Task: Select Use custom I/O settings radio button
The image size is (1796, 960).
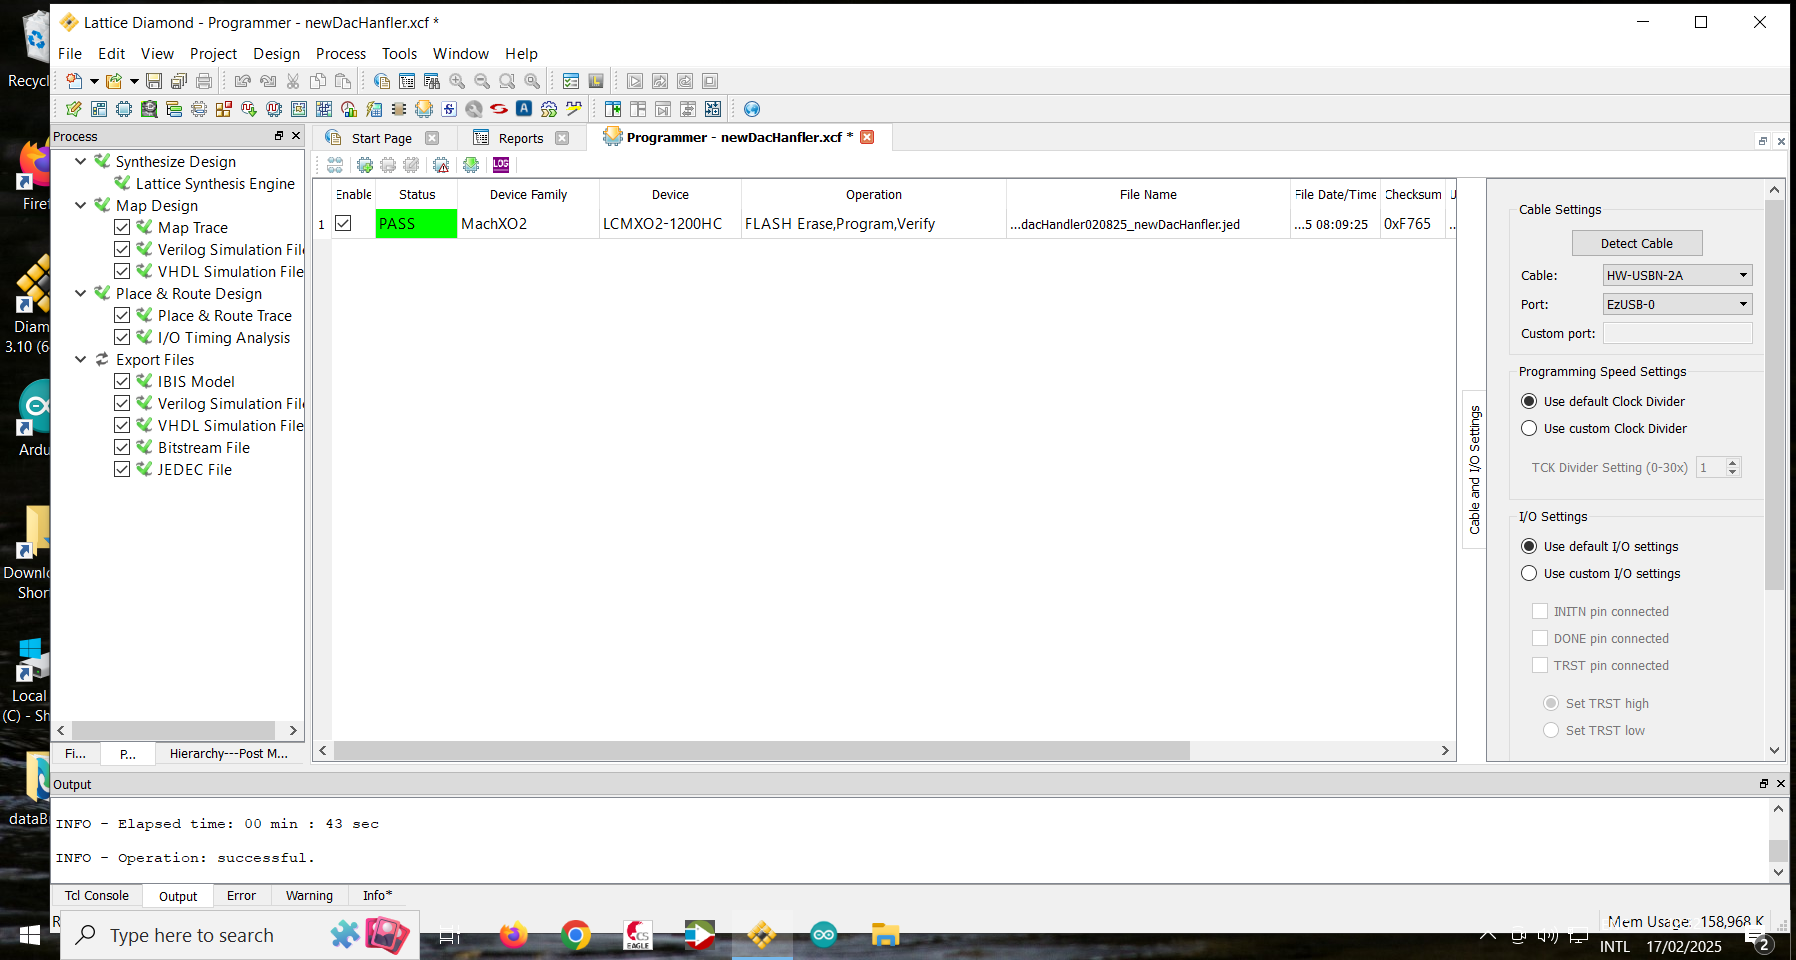Action: 1529,573
